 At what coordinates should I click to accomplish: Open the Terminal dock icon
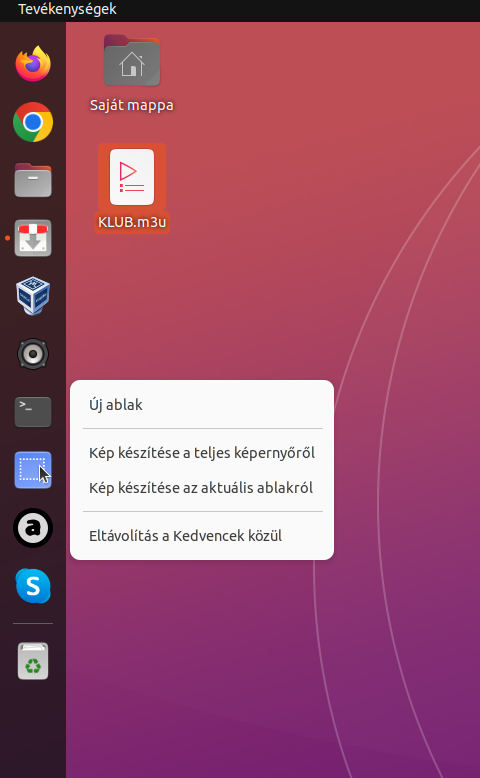tap(33, 412)
